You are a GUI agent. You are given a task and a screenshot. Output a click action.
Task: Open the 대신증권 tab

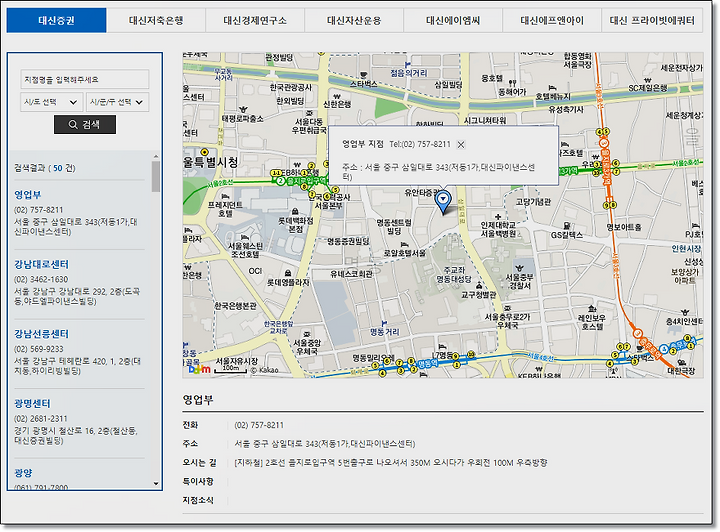coord(56,21)
